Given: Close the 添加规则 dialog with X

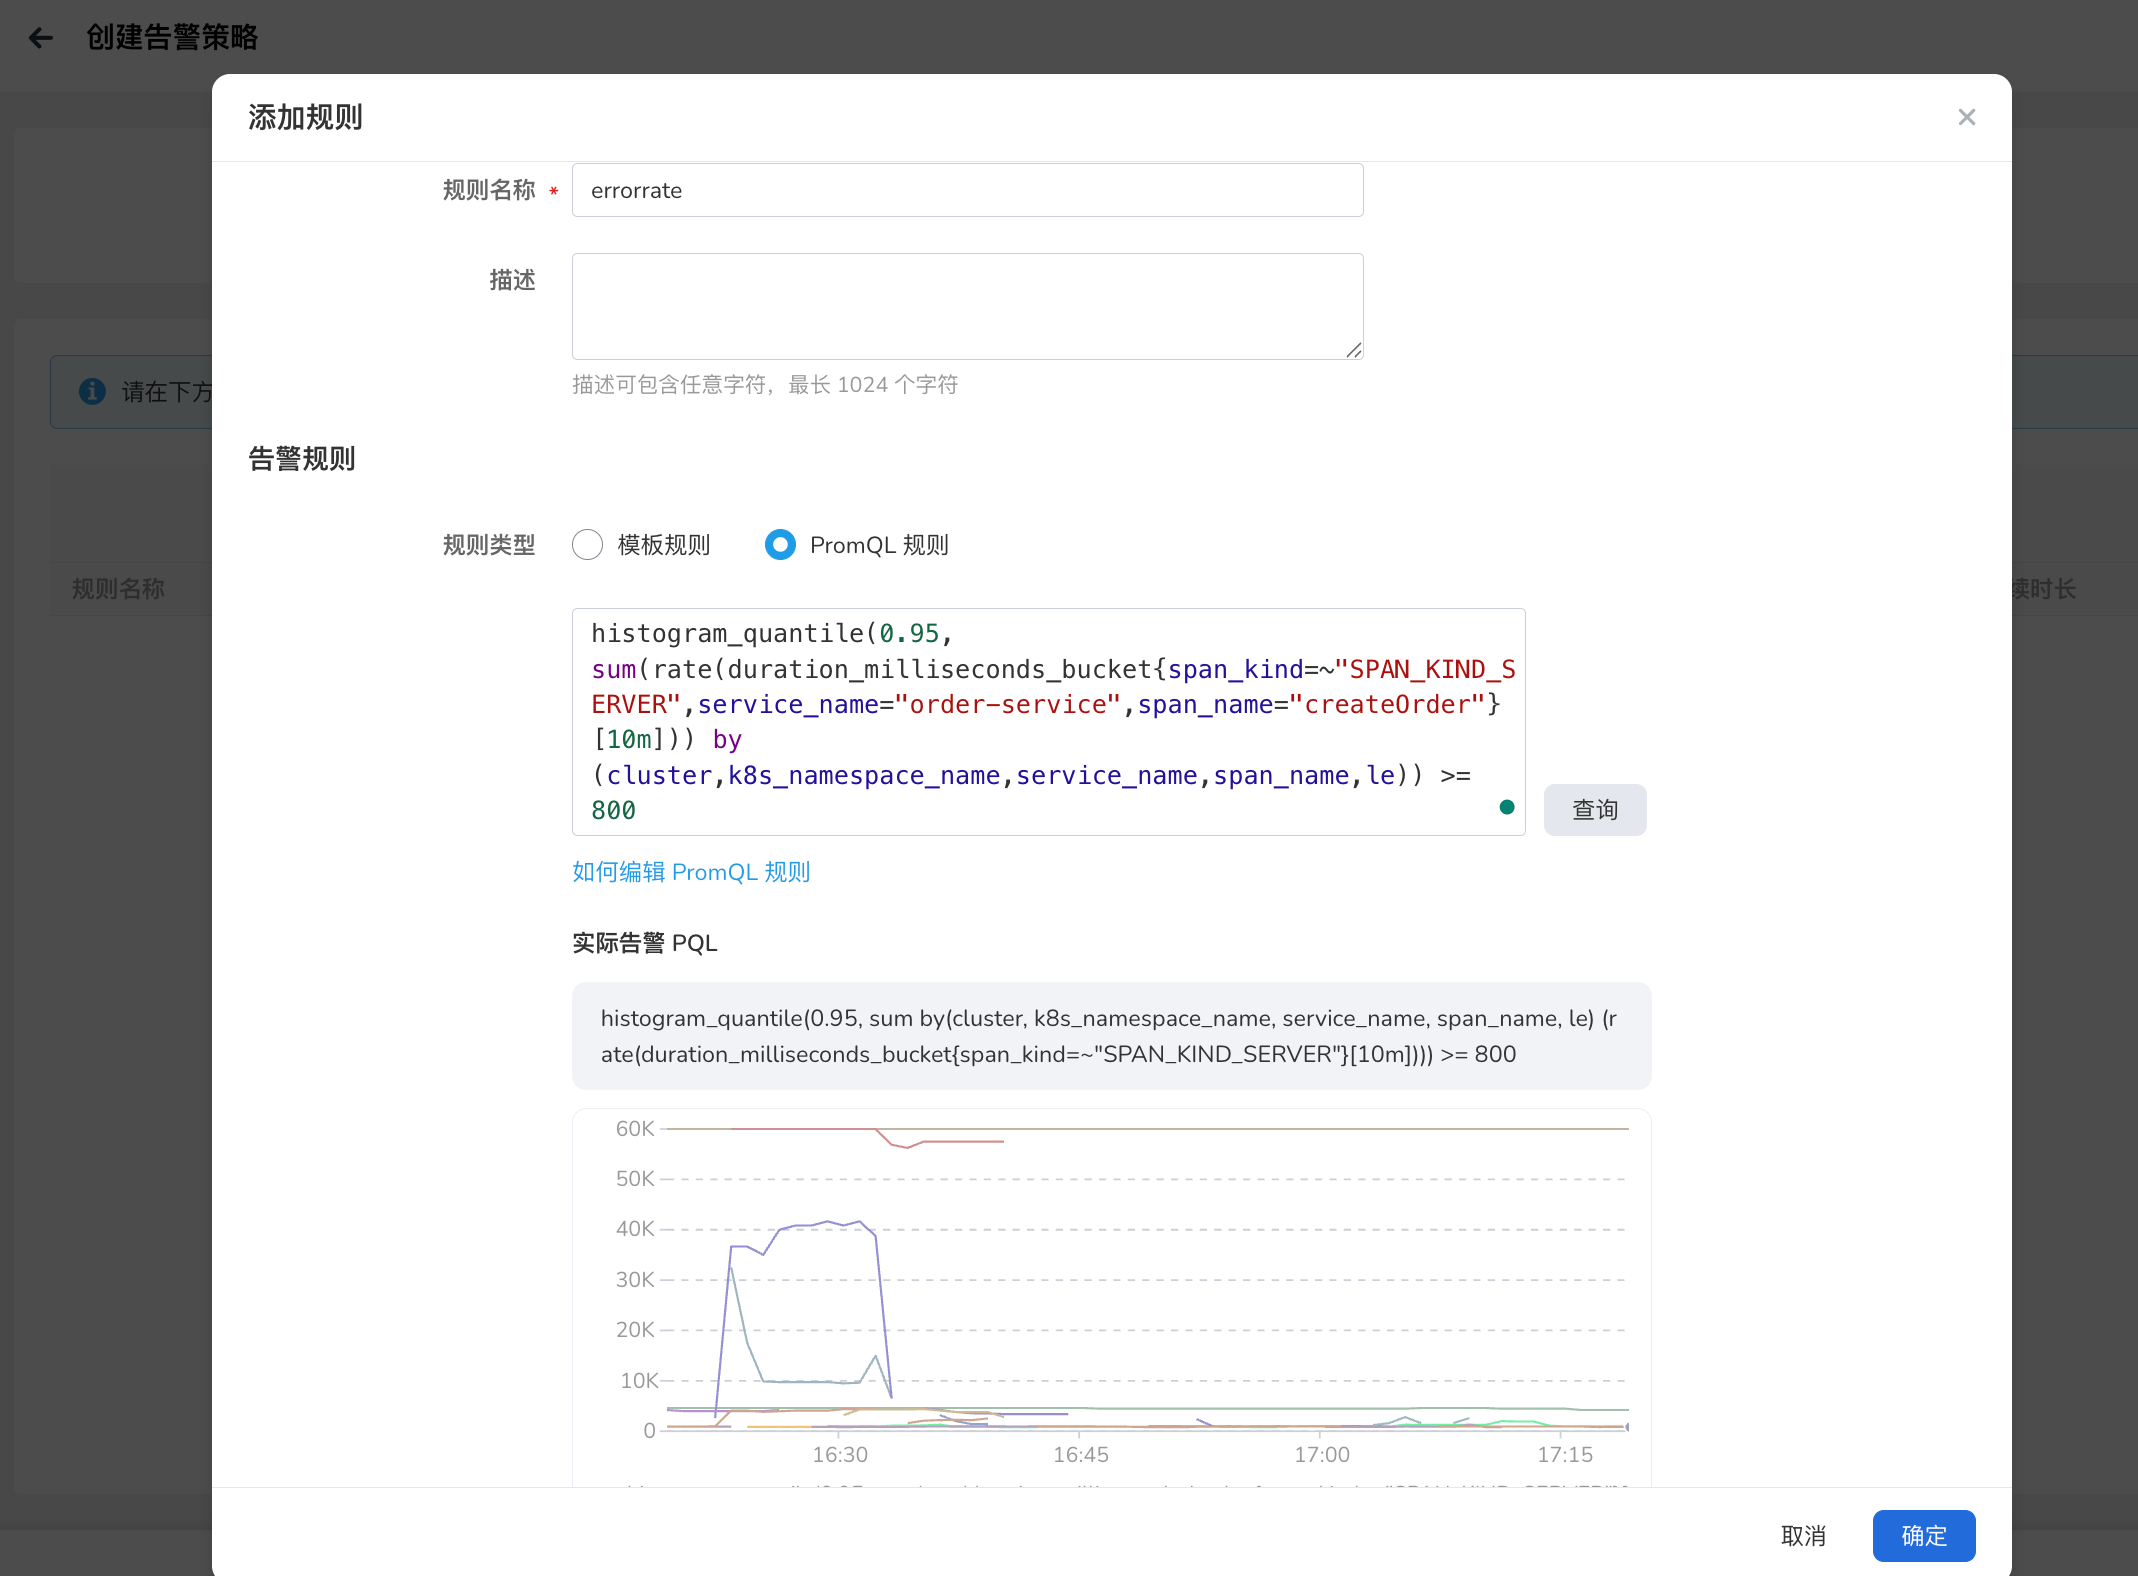Looking at the screenshot, I should [1966, 117].
